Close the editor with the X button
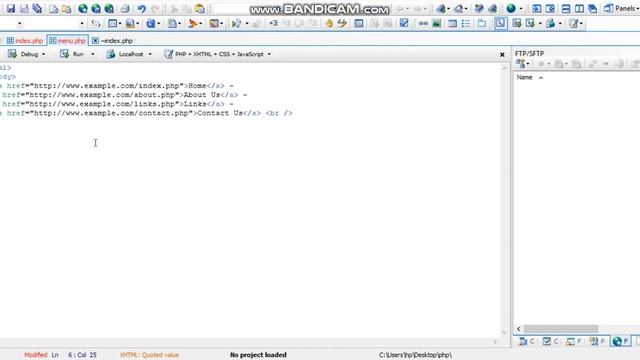This screenshot has height=360, width=640. pos(502,55)
